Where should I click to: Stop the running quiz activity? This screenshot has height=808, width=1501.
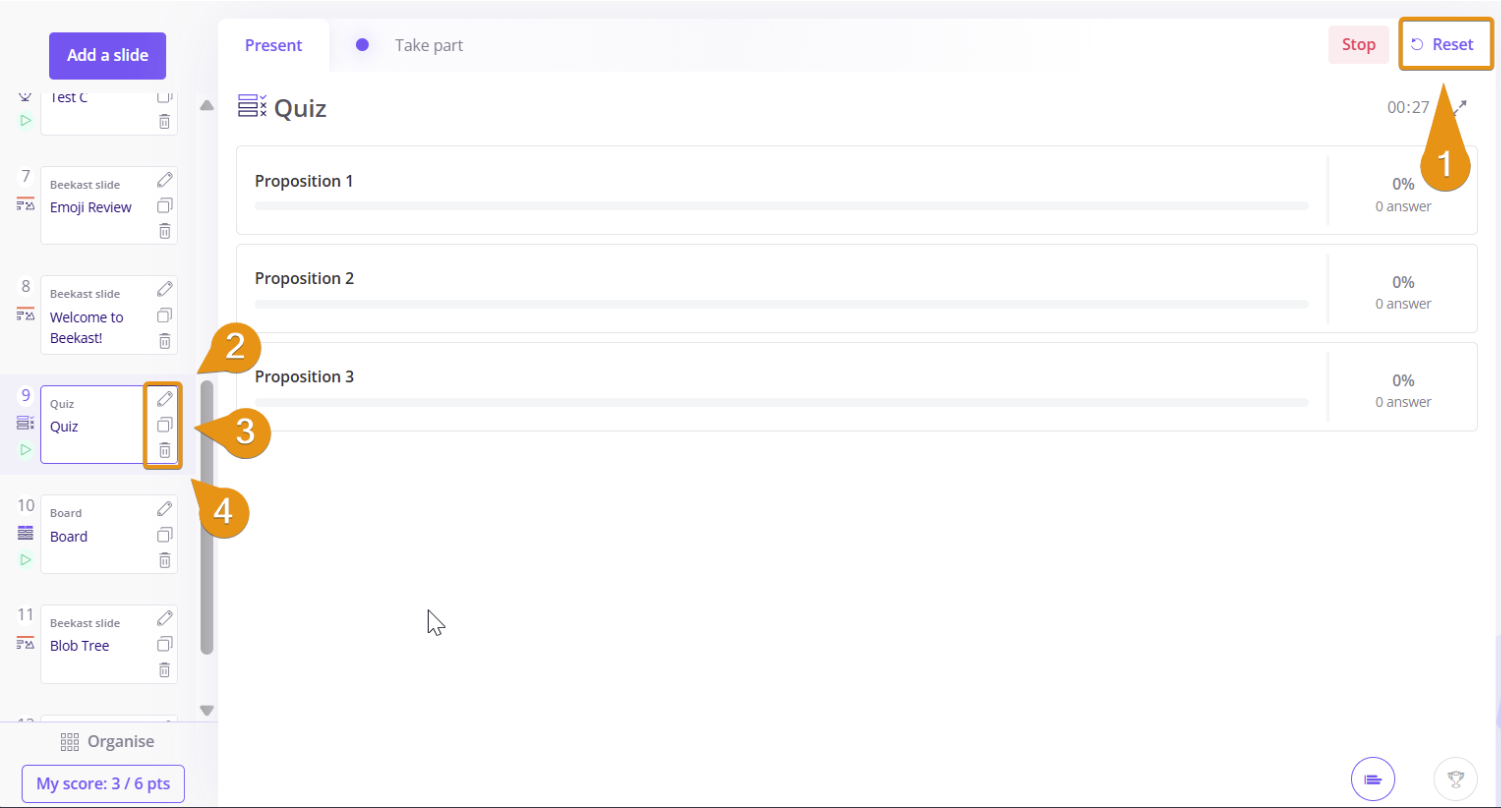click(1358, 44)
